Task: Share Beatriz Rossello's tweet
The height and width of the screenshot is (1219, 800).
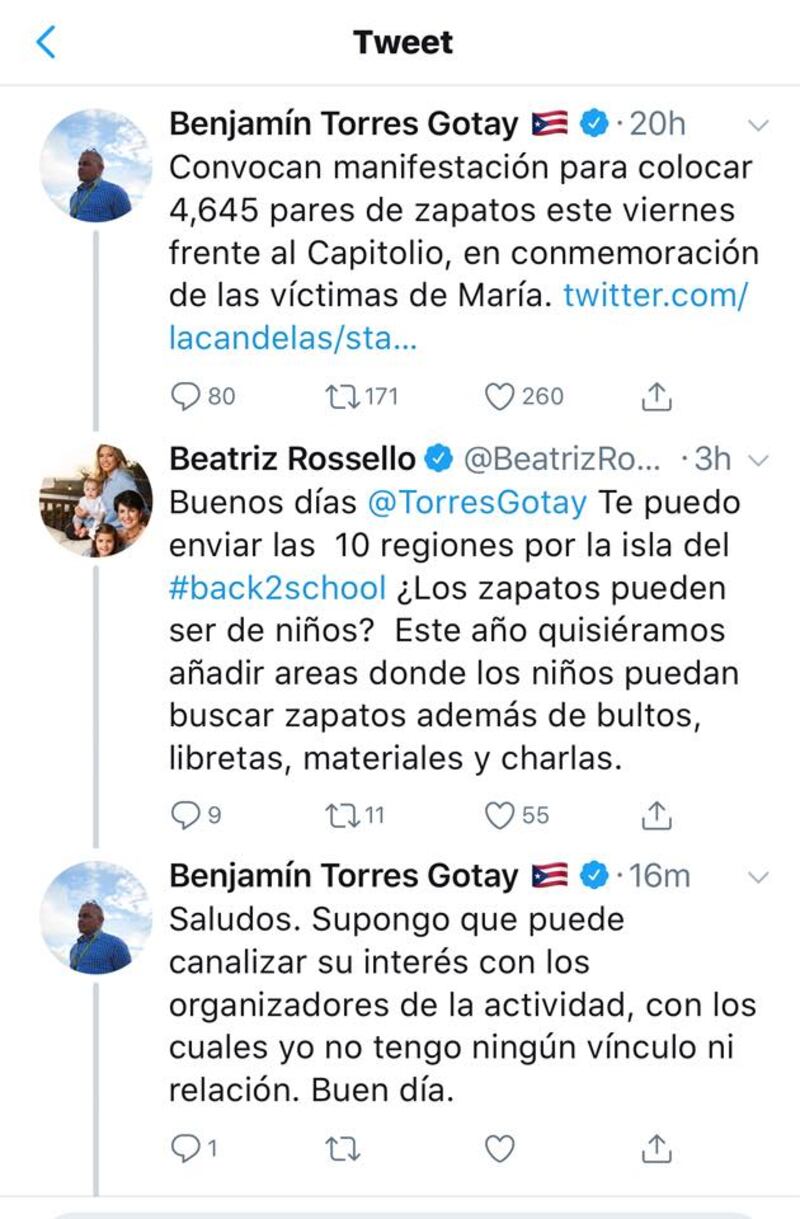Action: [655, 816]
